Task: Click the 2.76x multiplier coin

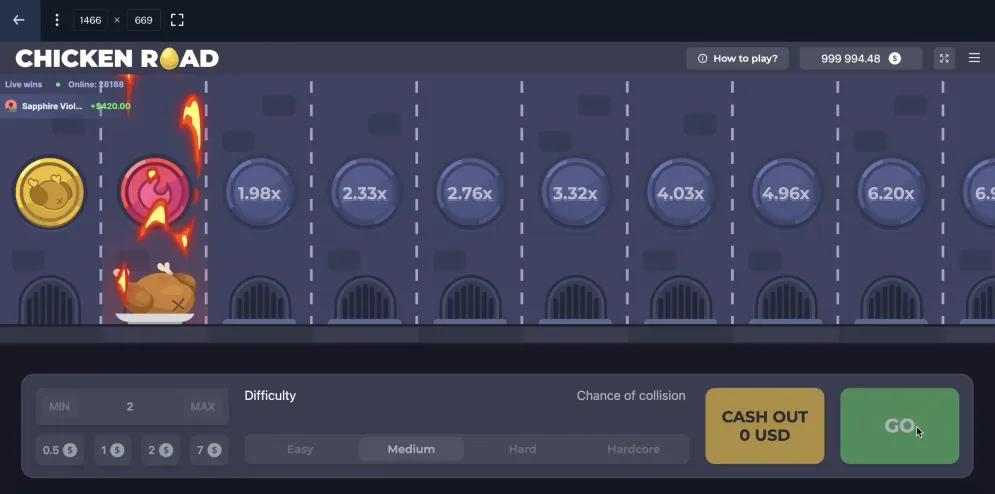Action: point(470,193)
